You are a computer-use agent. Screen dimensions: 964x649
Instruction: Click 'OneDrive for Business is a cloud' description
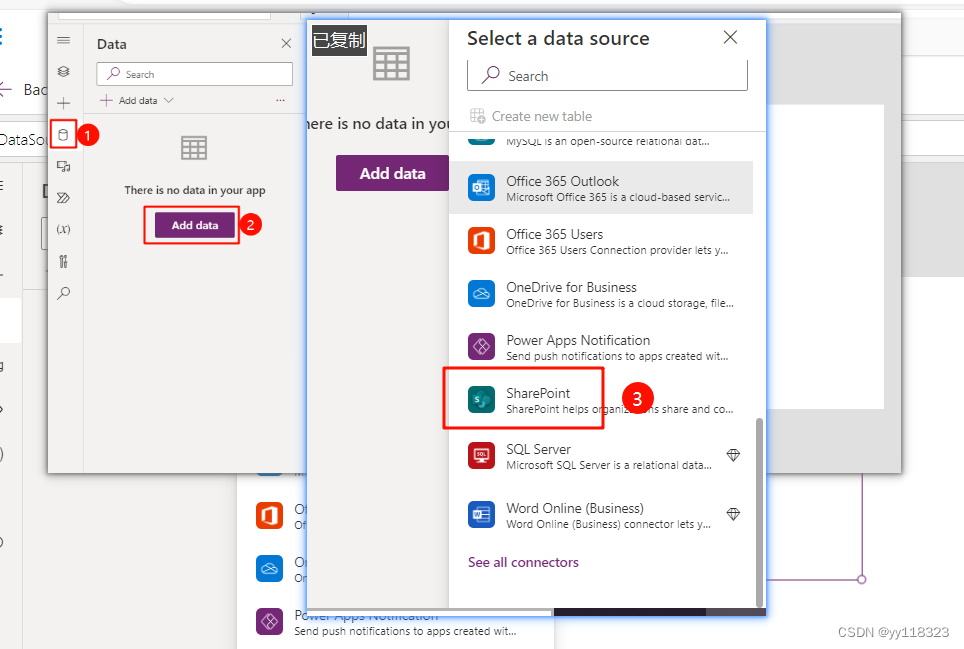click(x=620, y=303)
